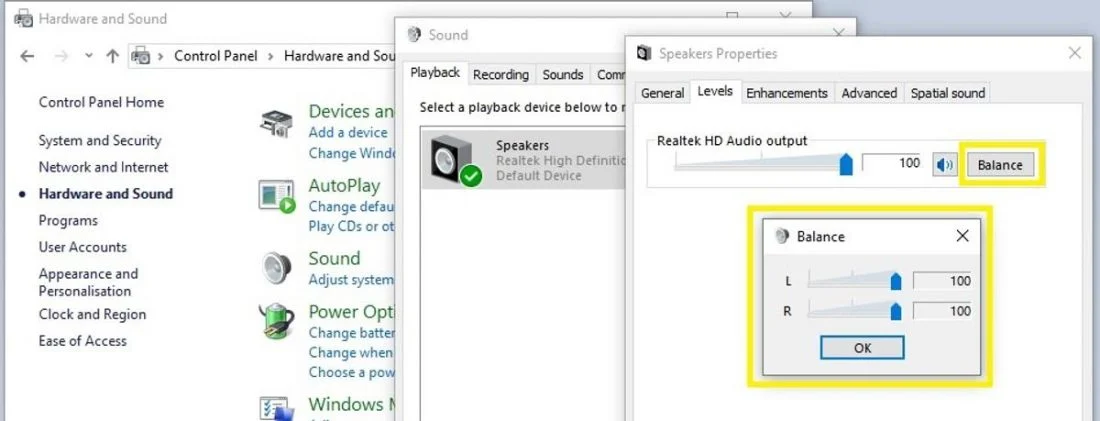This screenshot has height=421, width=1100.
Task: Click the Balance dialog title icon
Action: [782, 236]
